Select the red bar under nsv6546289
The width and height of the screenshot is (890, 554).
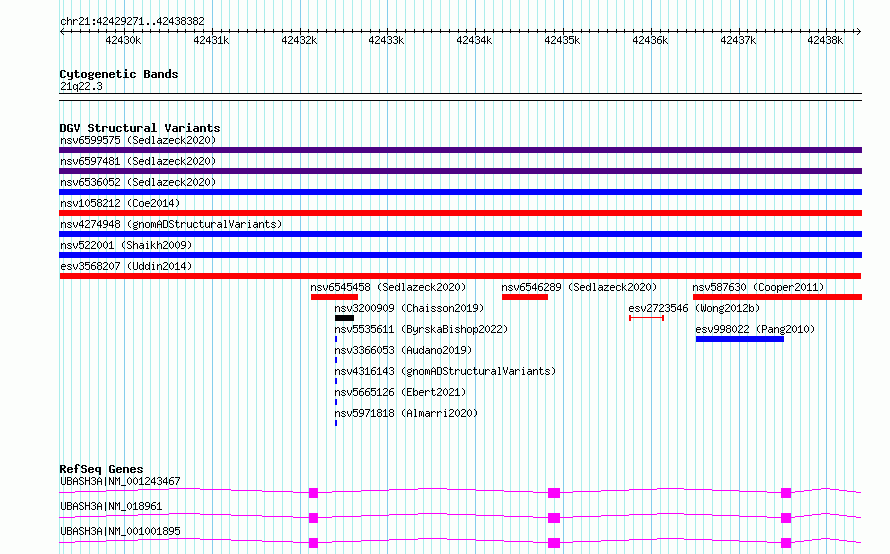525,297
